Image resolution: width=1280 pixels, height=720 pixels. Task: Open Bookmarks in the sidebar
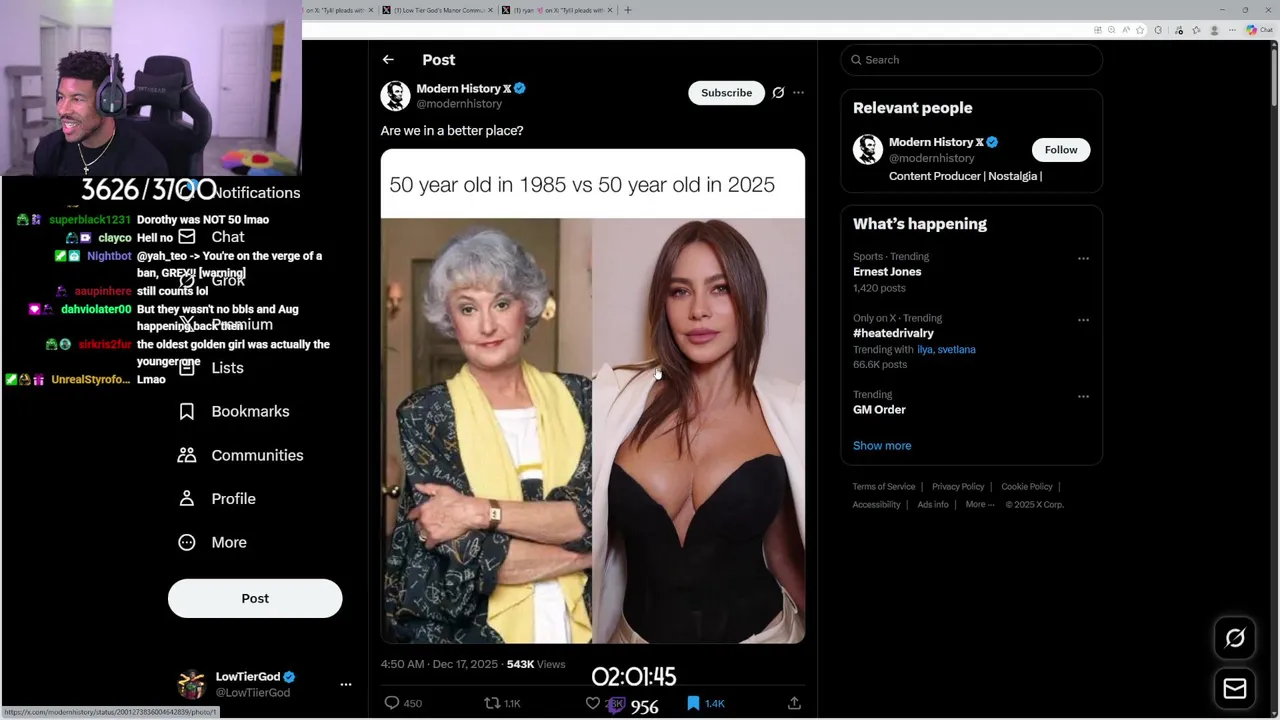tap(250, 411)
